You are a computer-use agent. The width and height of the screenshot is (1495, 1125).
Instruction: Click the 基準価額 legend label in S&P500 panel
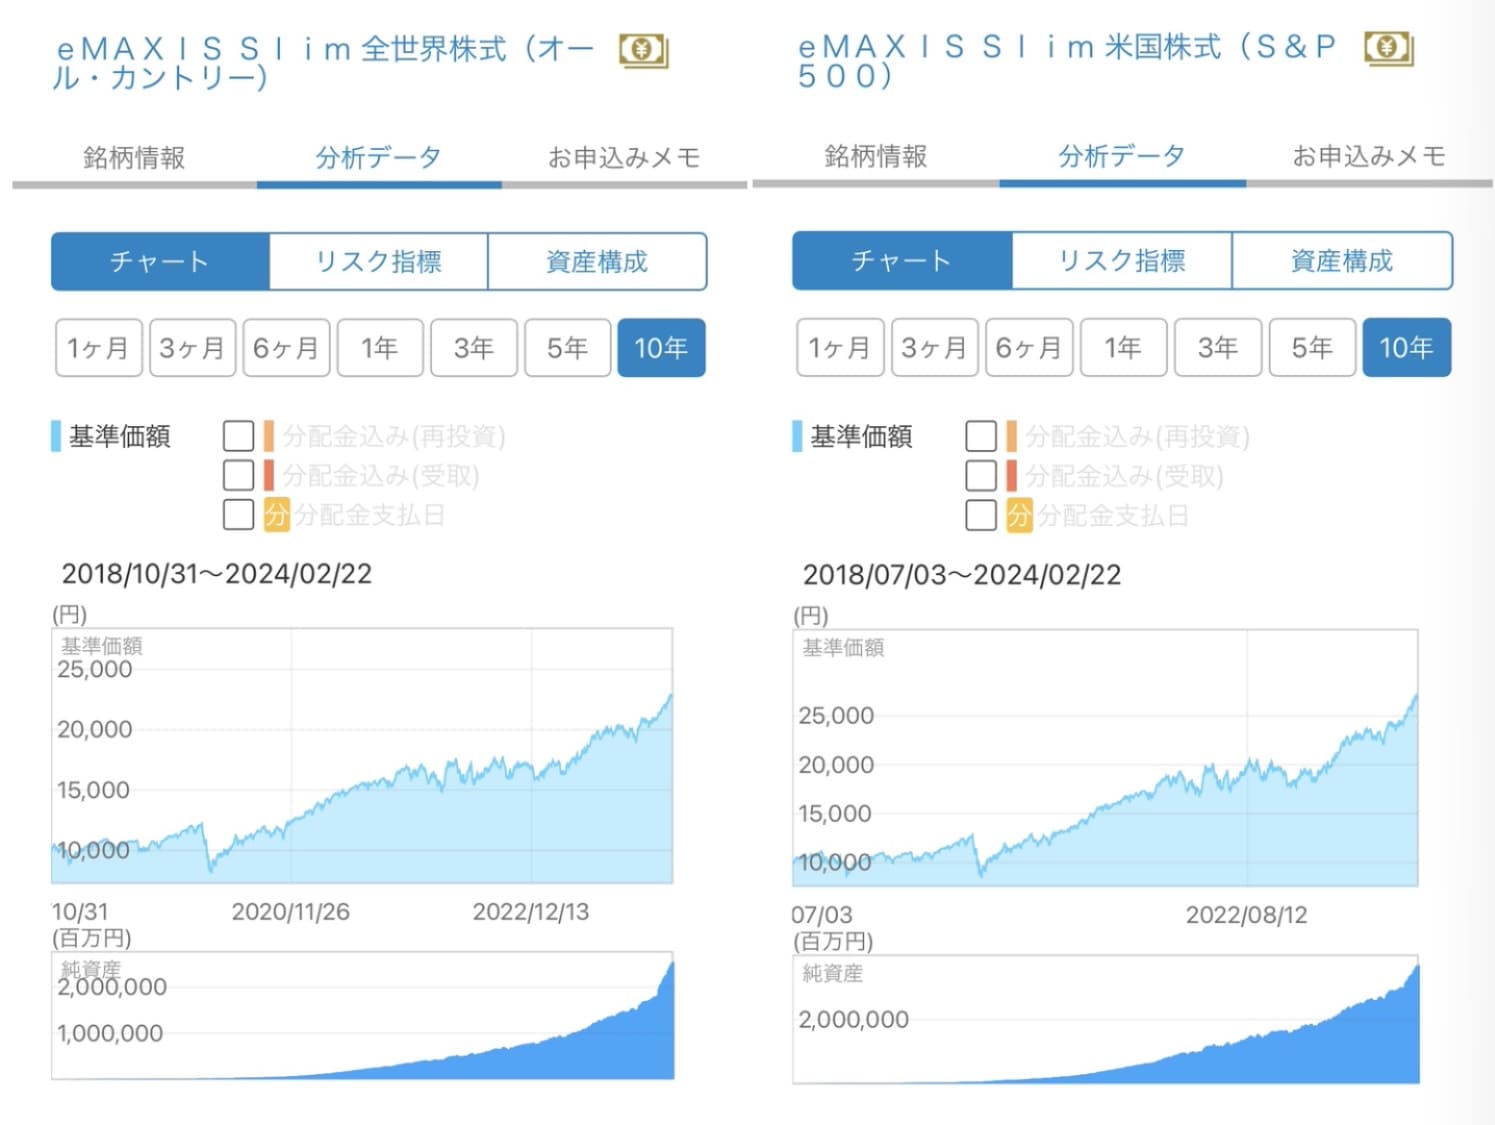point(861,437)
